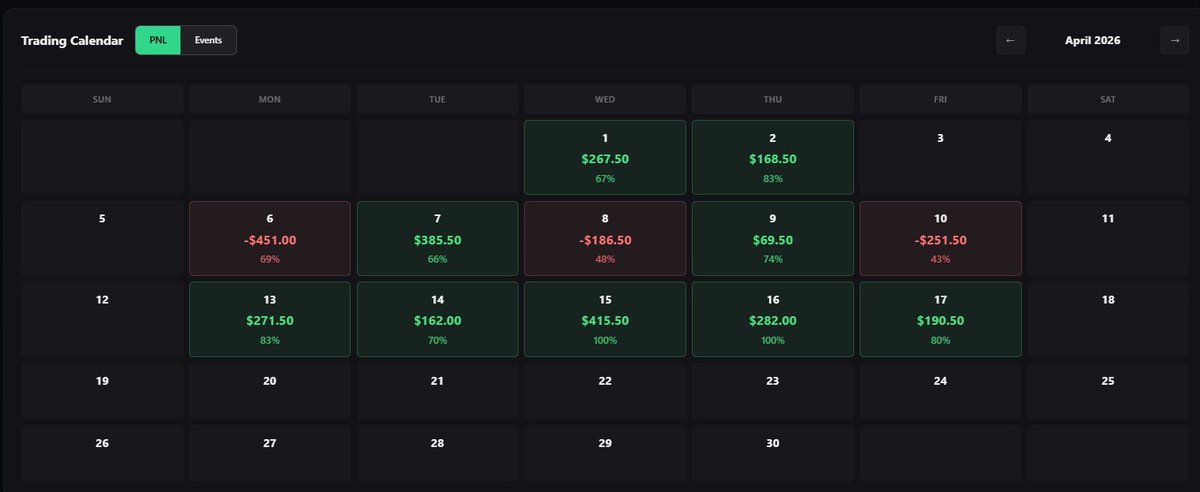Open April 1 cell with $267.50 profit
Viewport: 1200px width, 492px height.
pyautogui.click(x=605, y=157)
